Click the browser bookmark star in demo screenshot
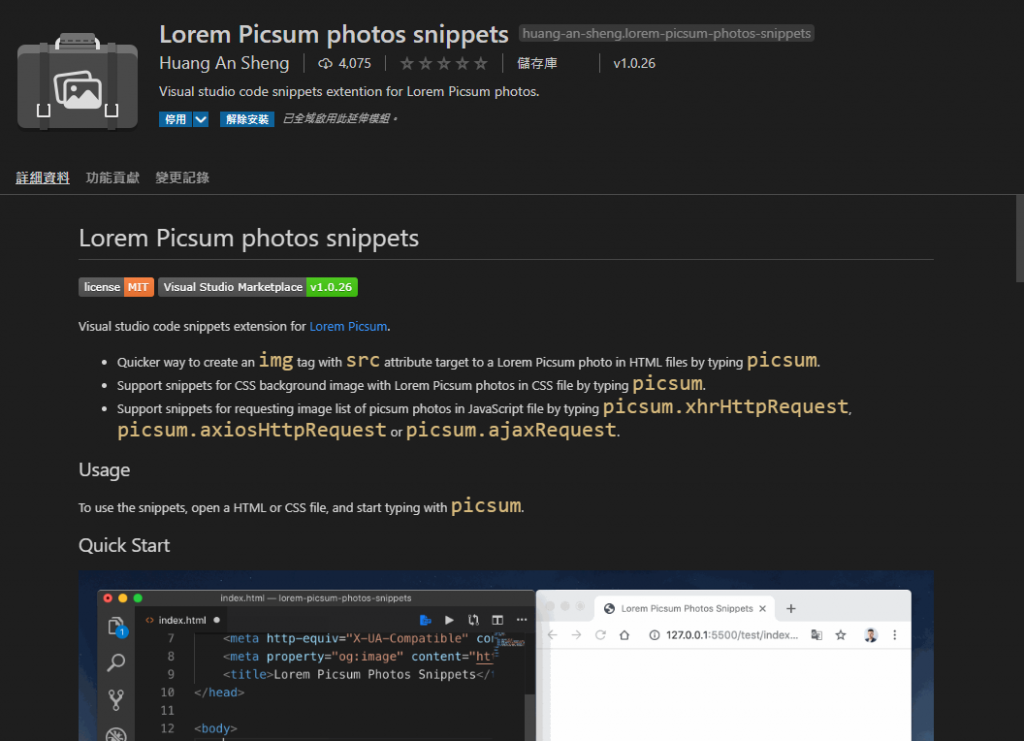Image resolution: width=1024 pixels, height=741 pixels. [840, 635]
